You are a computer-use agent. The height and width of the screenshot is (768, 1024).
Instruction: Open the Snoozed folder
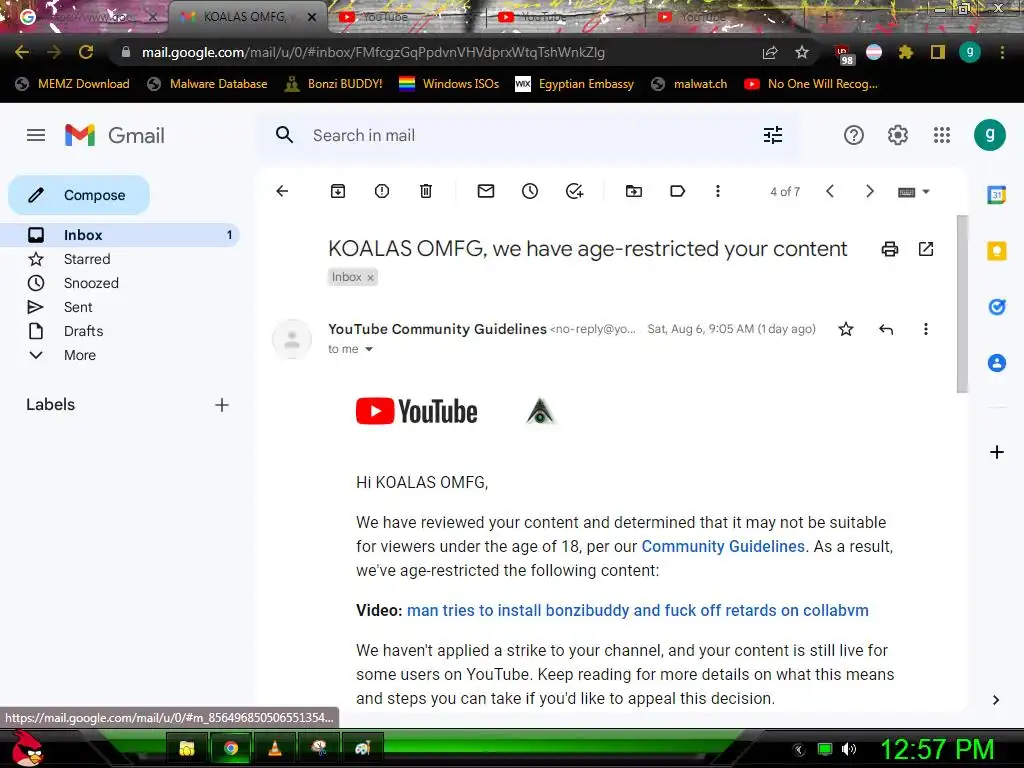pos(120,283)
